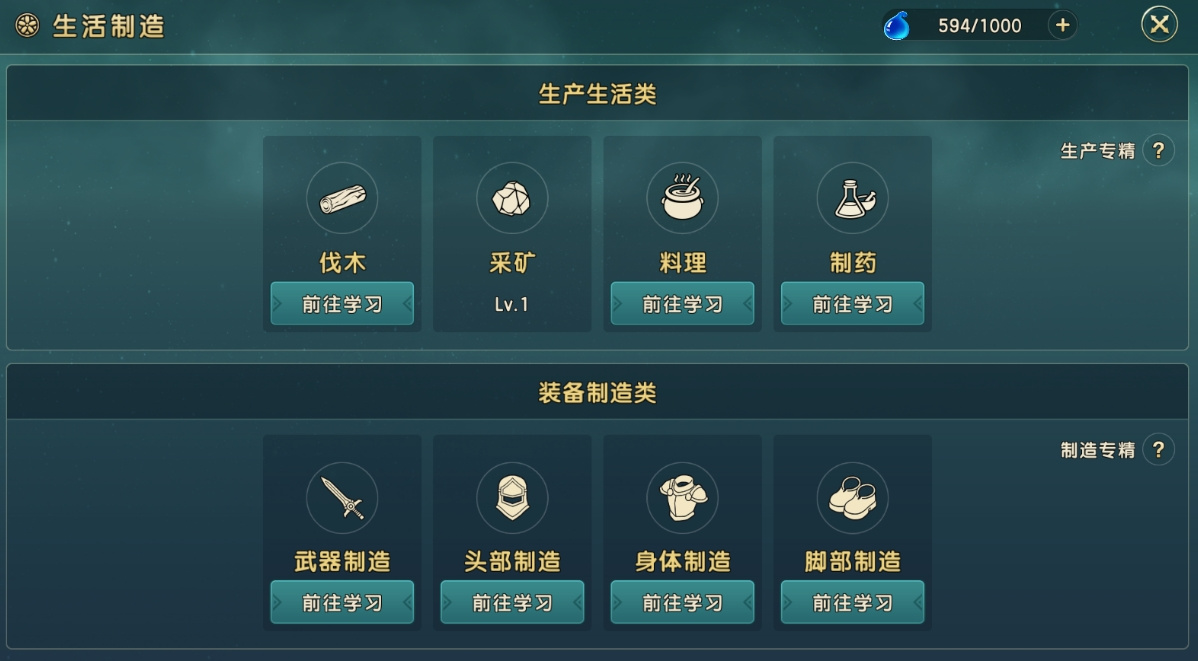Add more energy with plus button

coord(1062,25)
